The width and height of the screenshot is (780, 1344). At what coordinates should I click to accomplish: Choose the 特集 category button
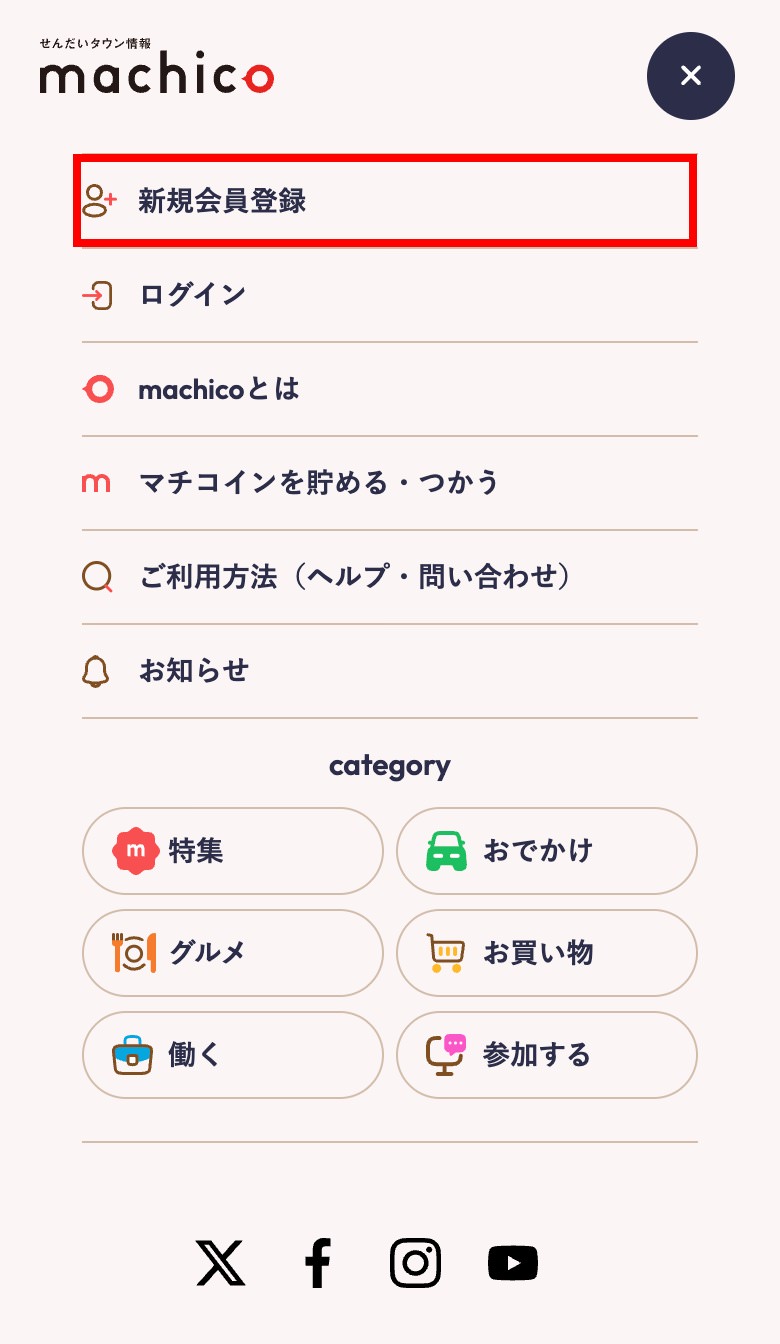232,851
